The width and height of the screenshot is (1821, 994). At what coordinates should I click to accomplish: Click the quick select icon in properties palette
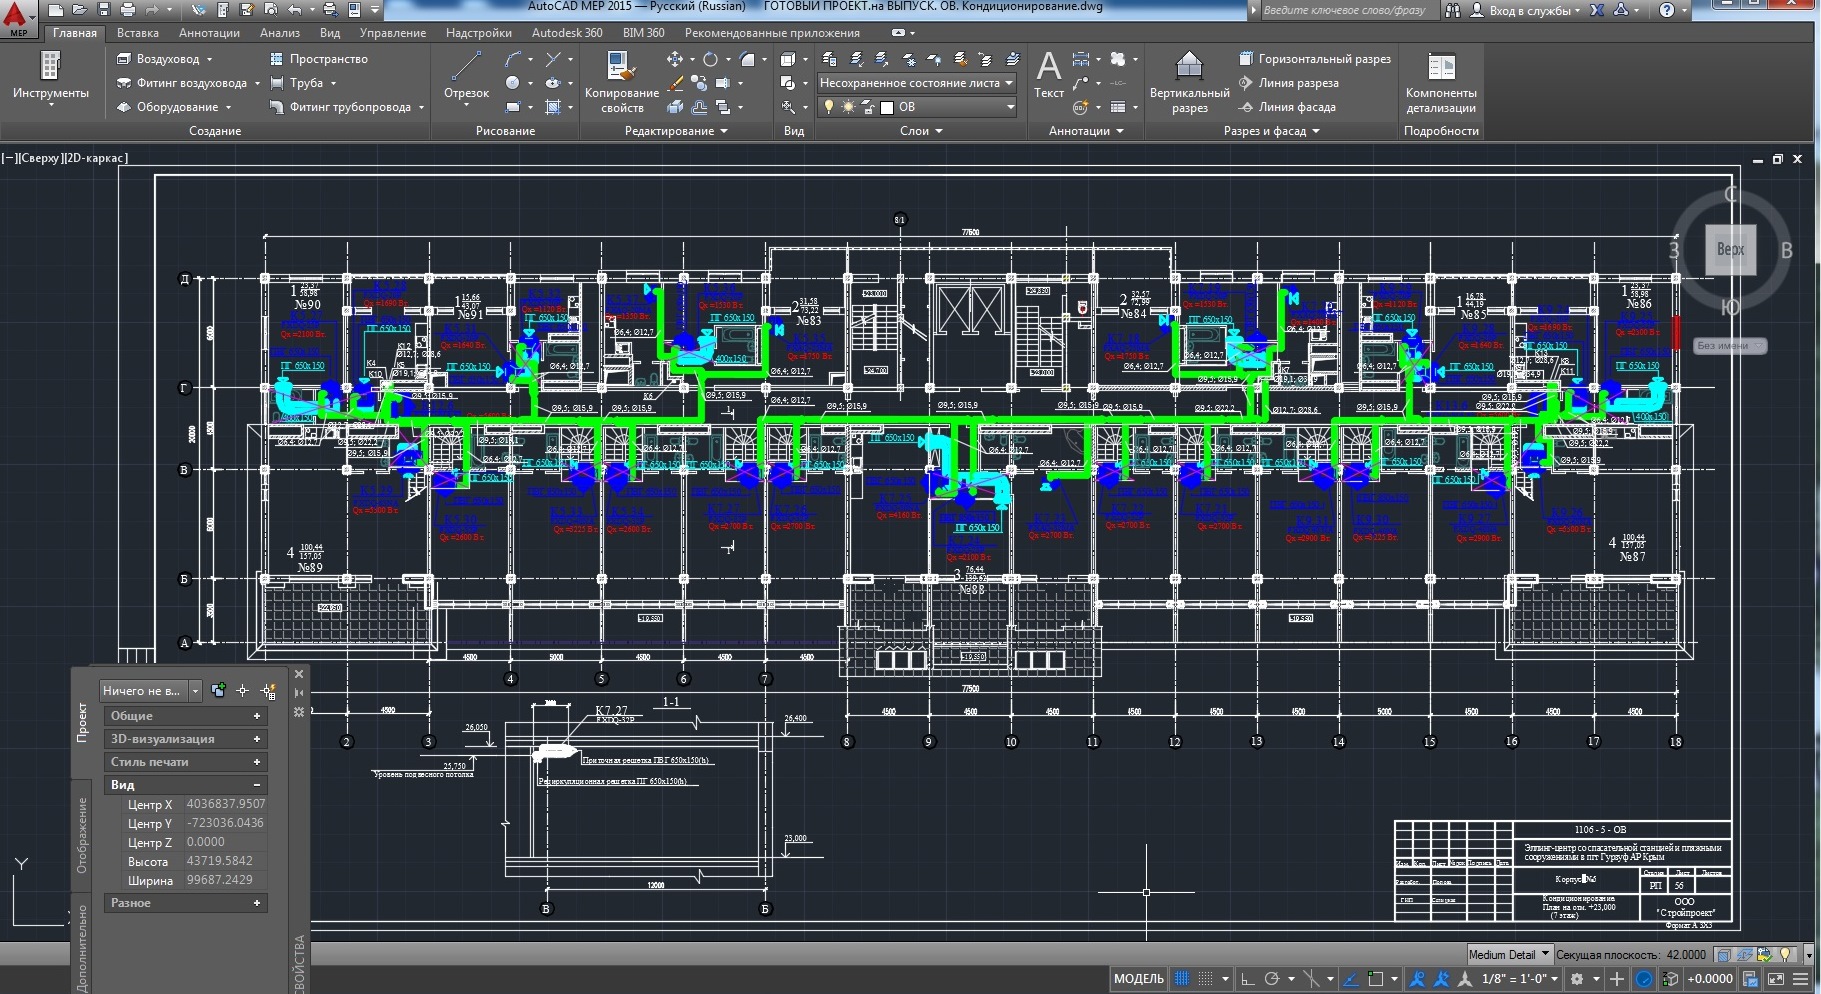[268, 691]
